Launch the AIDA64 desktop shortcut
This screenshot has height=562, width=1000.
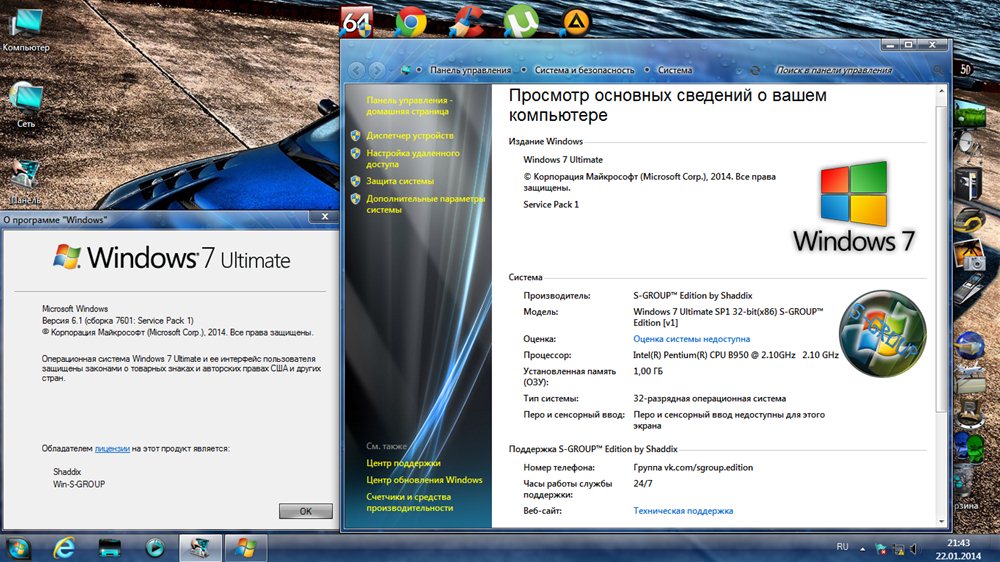click(x=356, y=20)
